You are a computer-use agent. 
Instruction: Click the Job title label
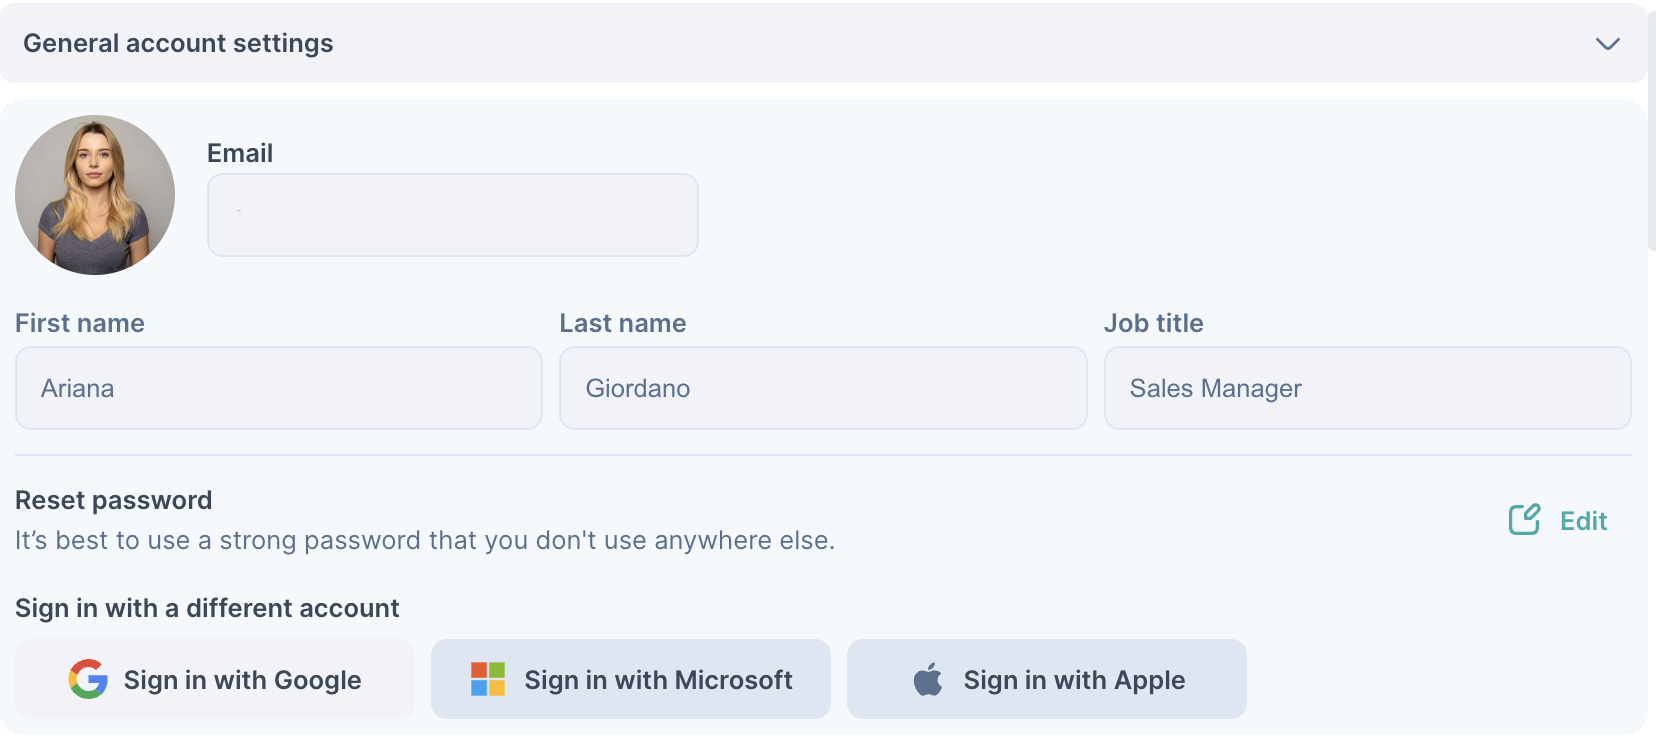pos(1154,323)
